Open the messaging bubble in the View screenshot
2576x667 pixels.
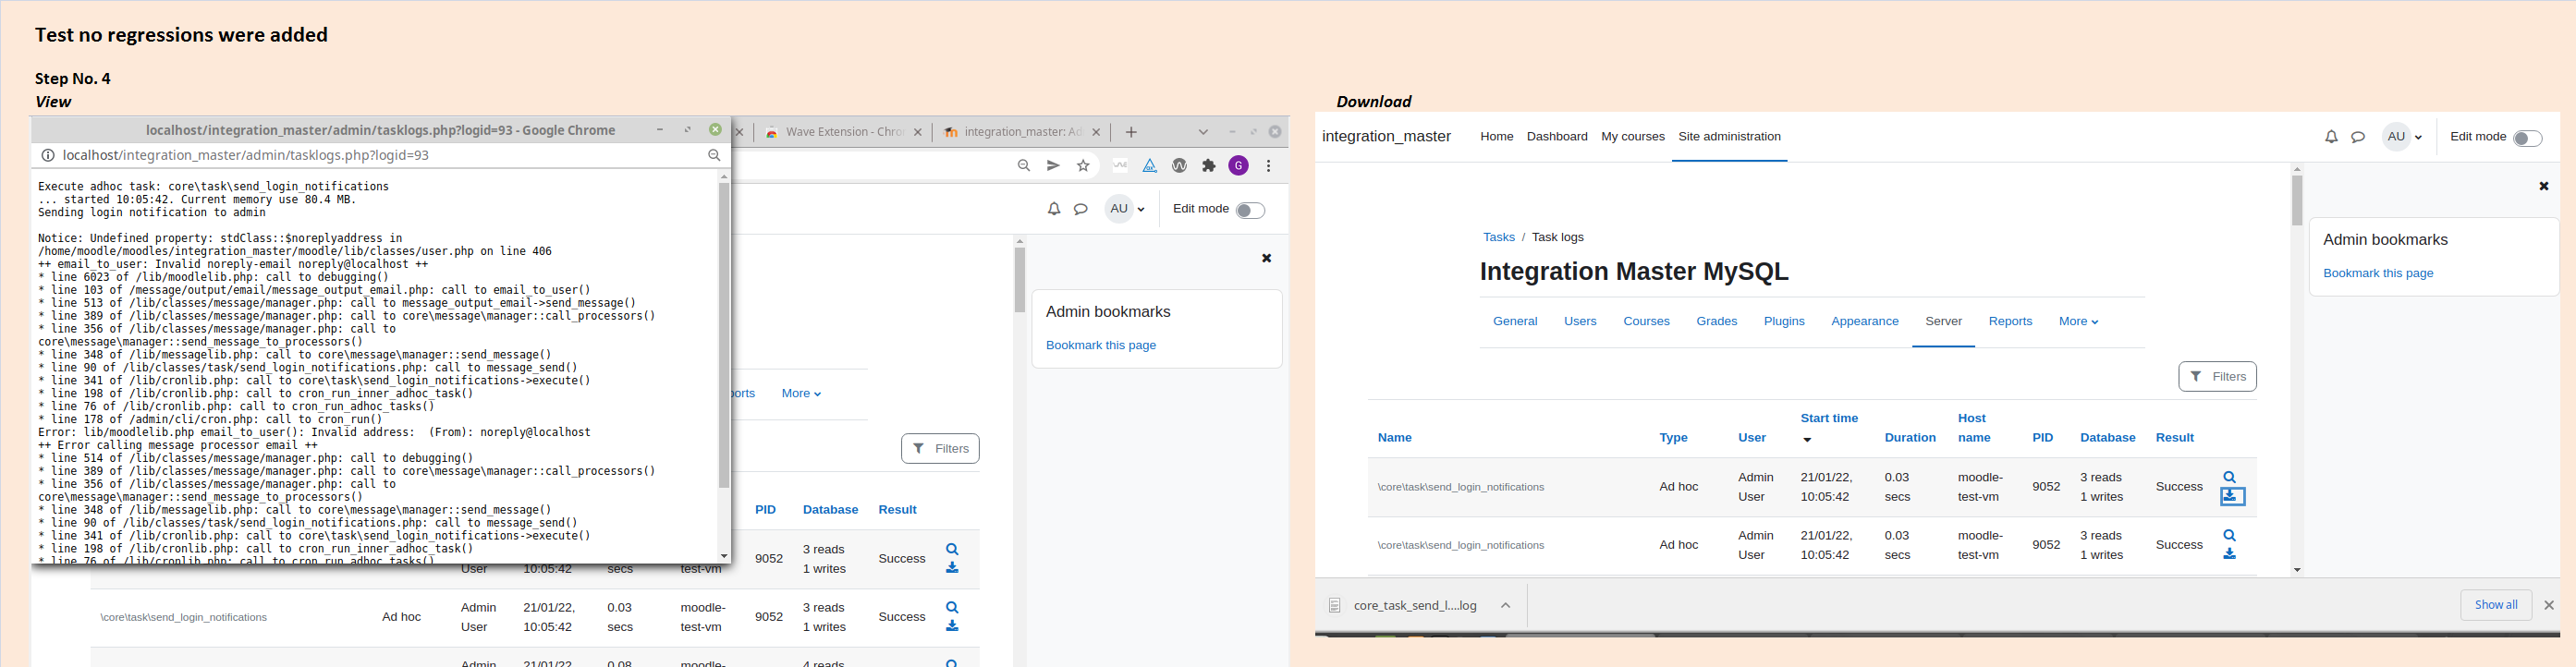click(1081, 209)
